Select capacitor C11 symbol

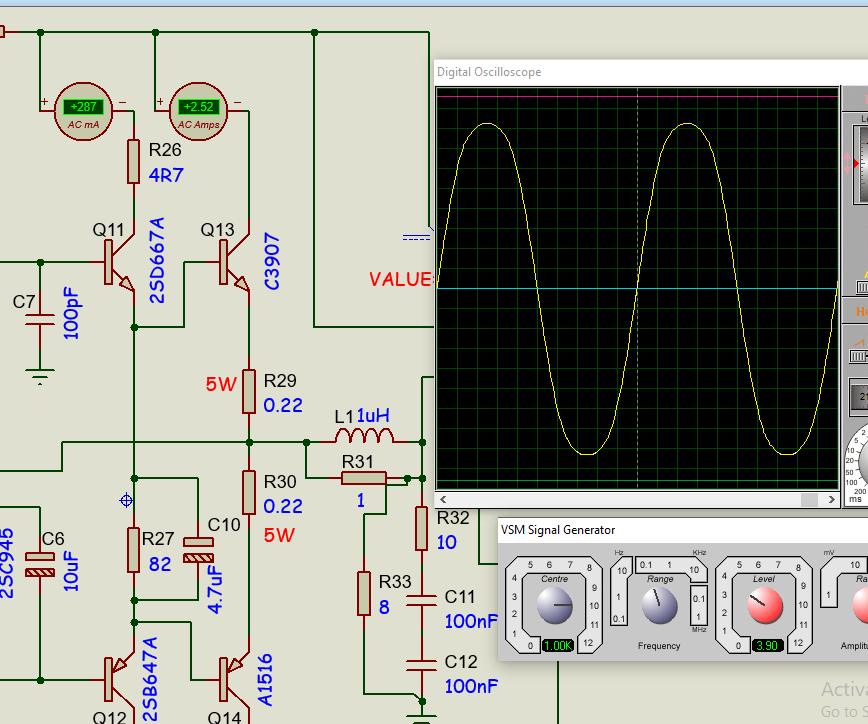pyautogui.click(x=421, y=601)
